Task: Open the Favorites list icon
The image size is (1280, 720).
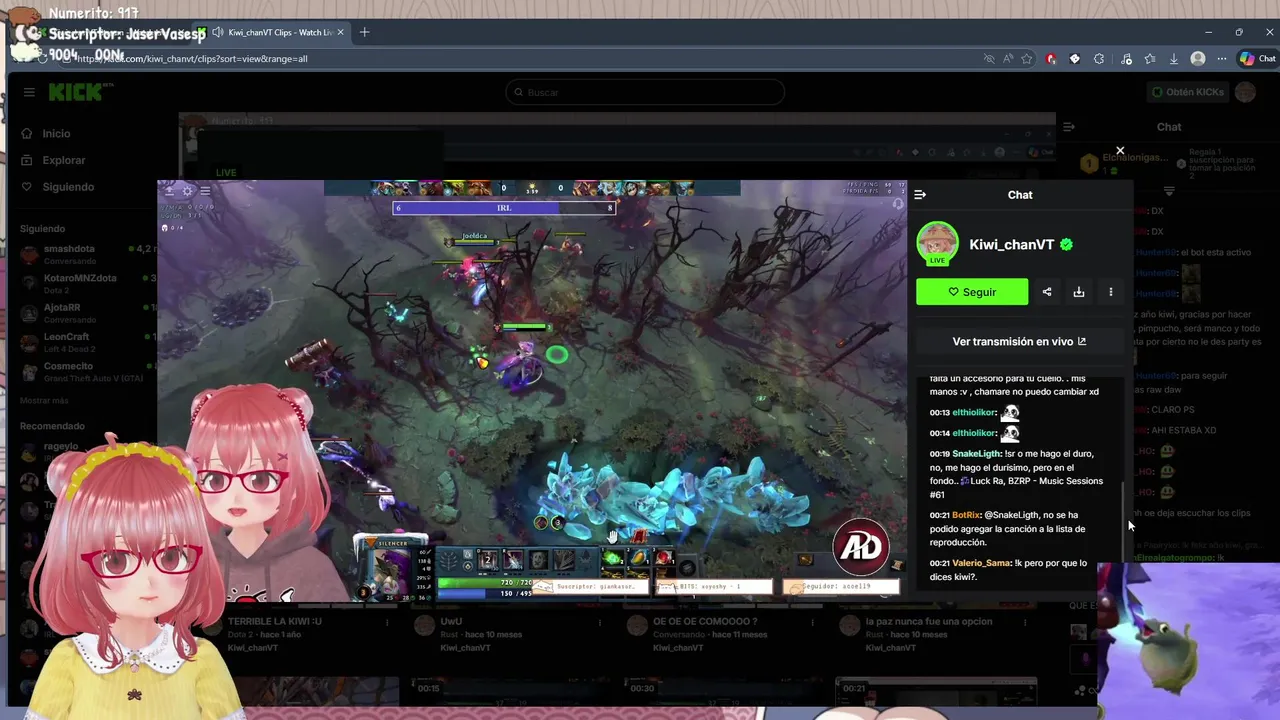Action: pos(1150,59)
